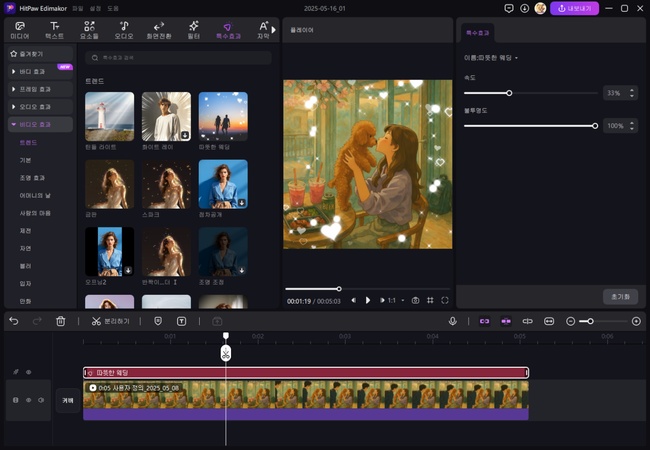Click the 속도 speed slider handle
This screenshot has height=450, width=650.
click(509, 93)
